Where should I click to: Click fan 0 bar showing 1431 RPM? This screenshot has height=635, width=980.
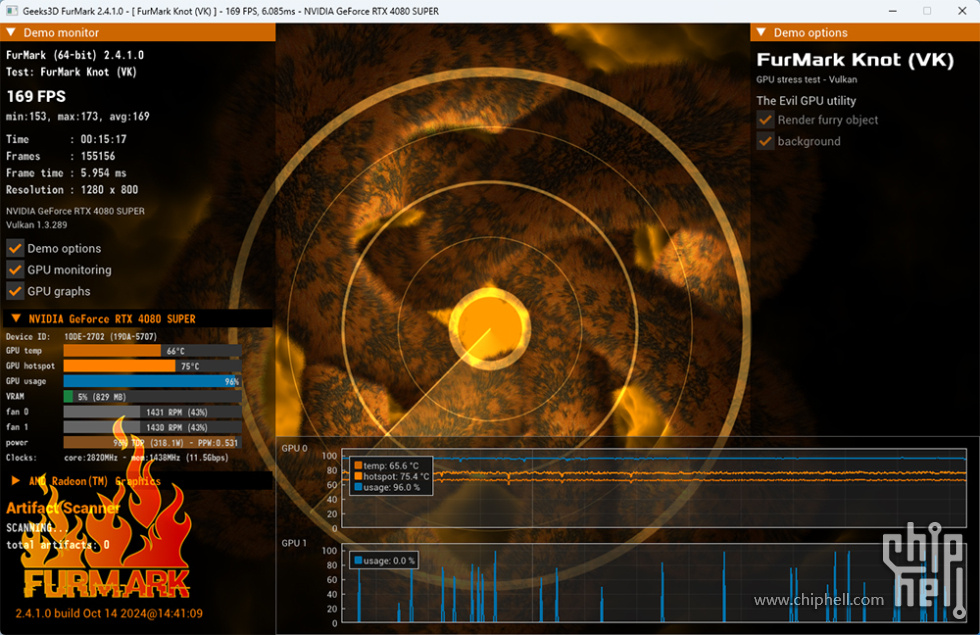(x=152, y=412)
